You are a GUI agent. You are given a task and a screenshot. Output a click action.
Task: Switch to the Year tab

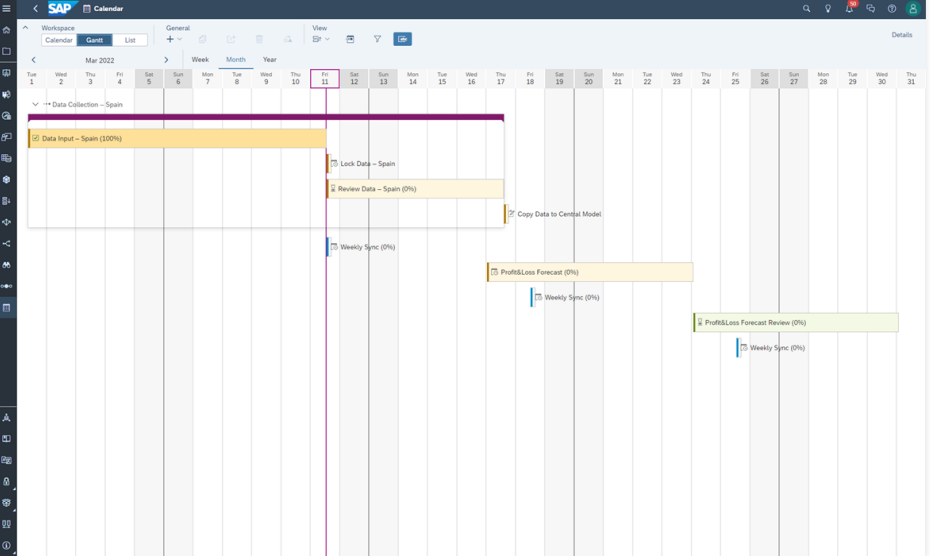[269, 59]
